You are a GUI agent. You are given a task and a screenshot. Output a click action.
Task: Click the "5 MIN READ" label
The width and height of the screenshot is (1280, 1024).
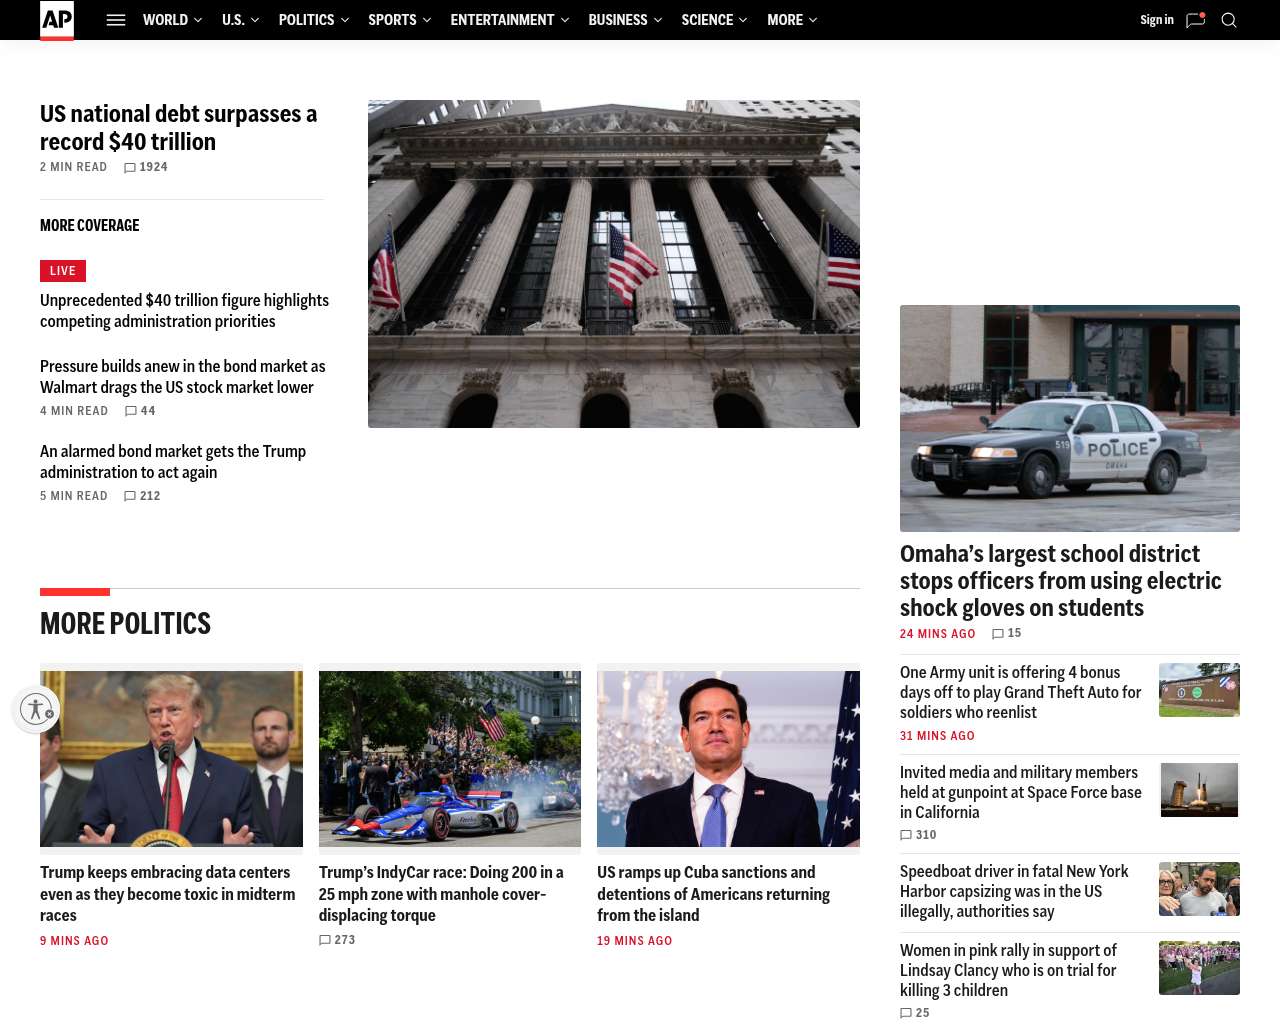click(x=74, y=496)
